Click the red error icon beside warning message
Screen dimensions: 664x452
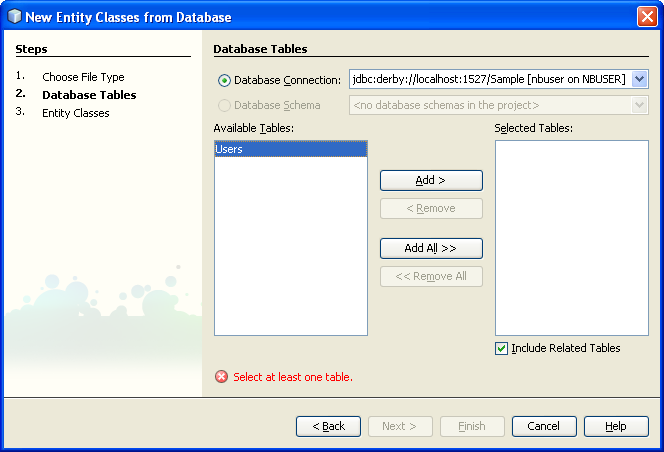click(221, 377)
